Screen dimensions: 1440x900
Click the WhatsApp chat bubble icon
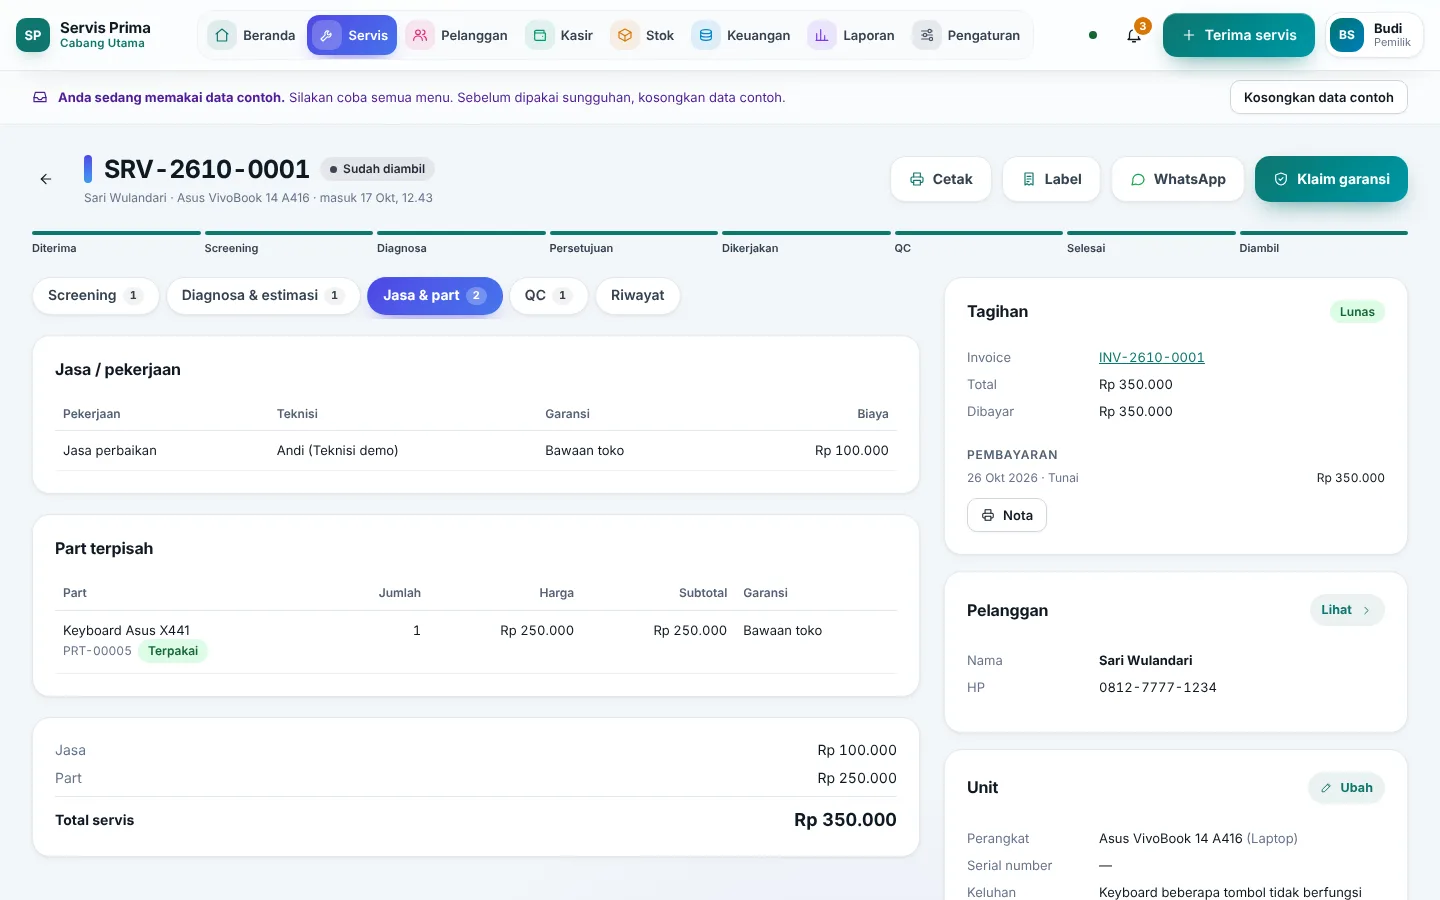pos(1138,179)
